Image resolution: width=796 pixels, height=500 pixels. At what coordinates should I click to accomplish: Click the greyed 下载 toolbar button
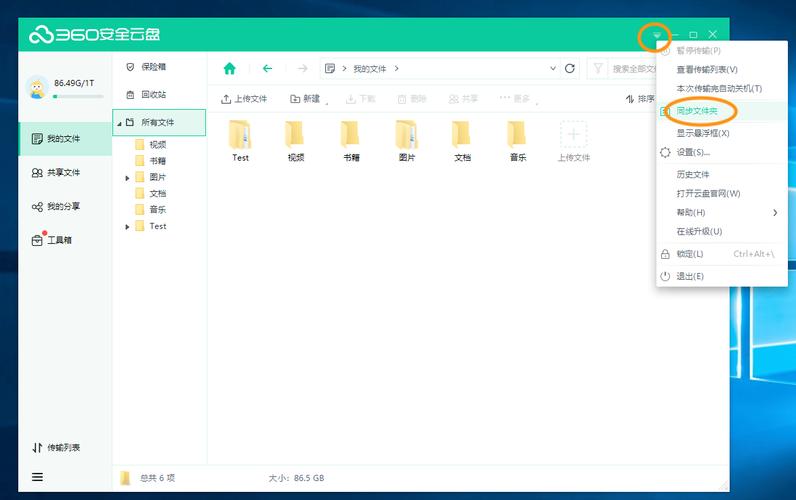point(360,98)
